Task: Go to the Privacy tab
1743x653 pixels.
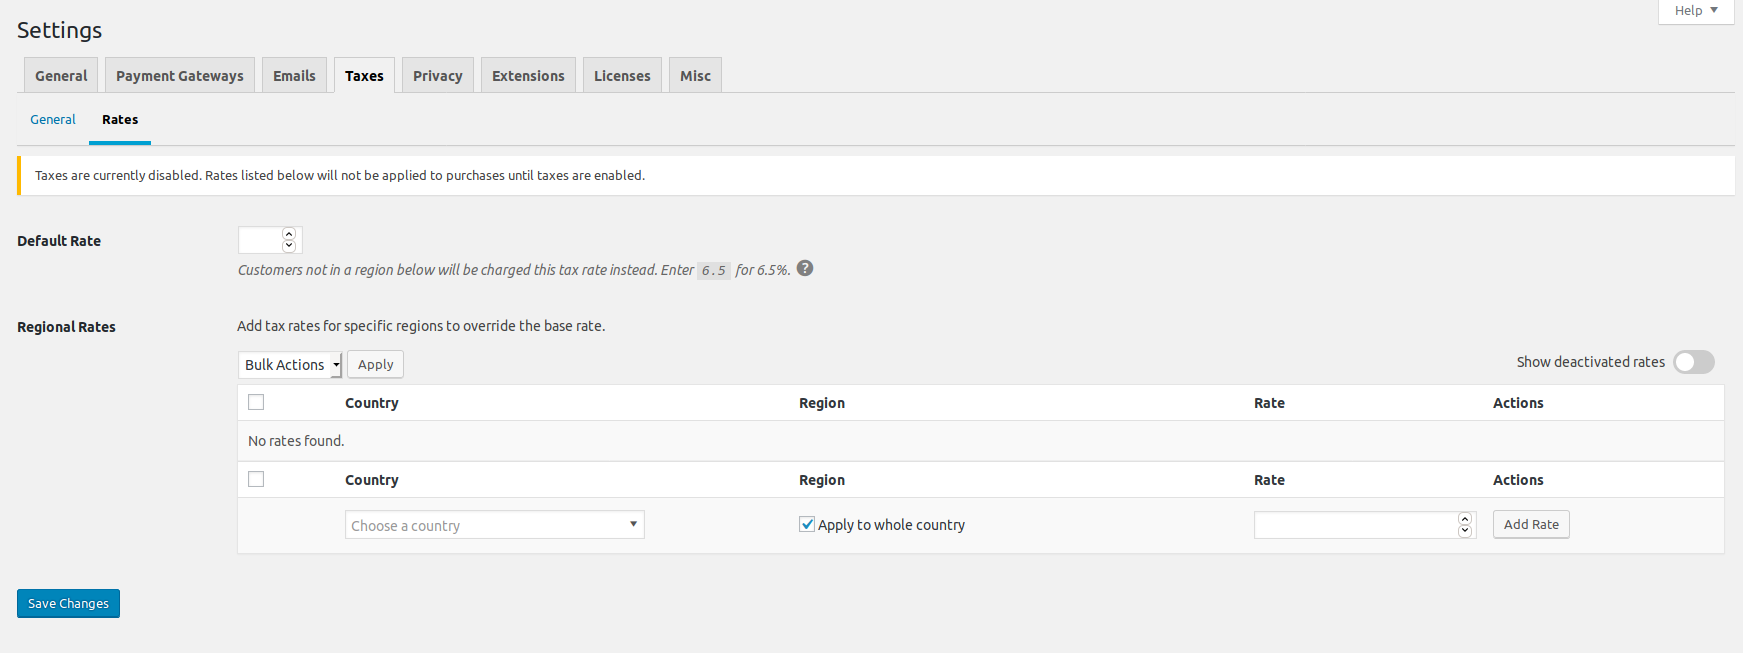Action: click(x=438, y=76)
